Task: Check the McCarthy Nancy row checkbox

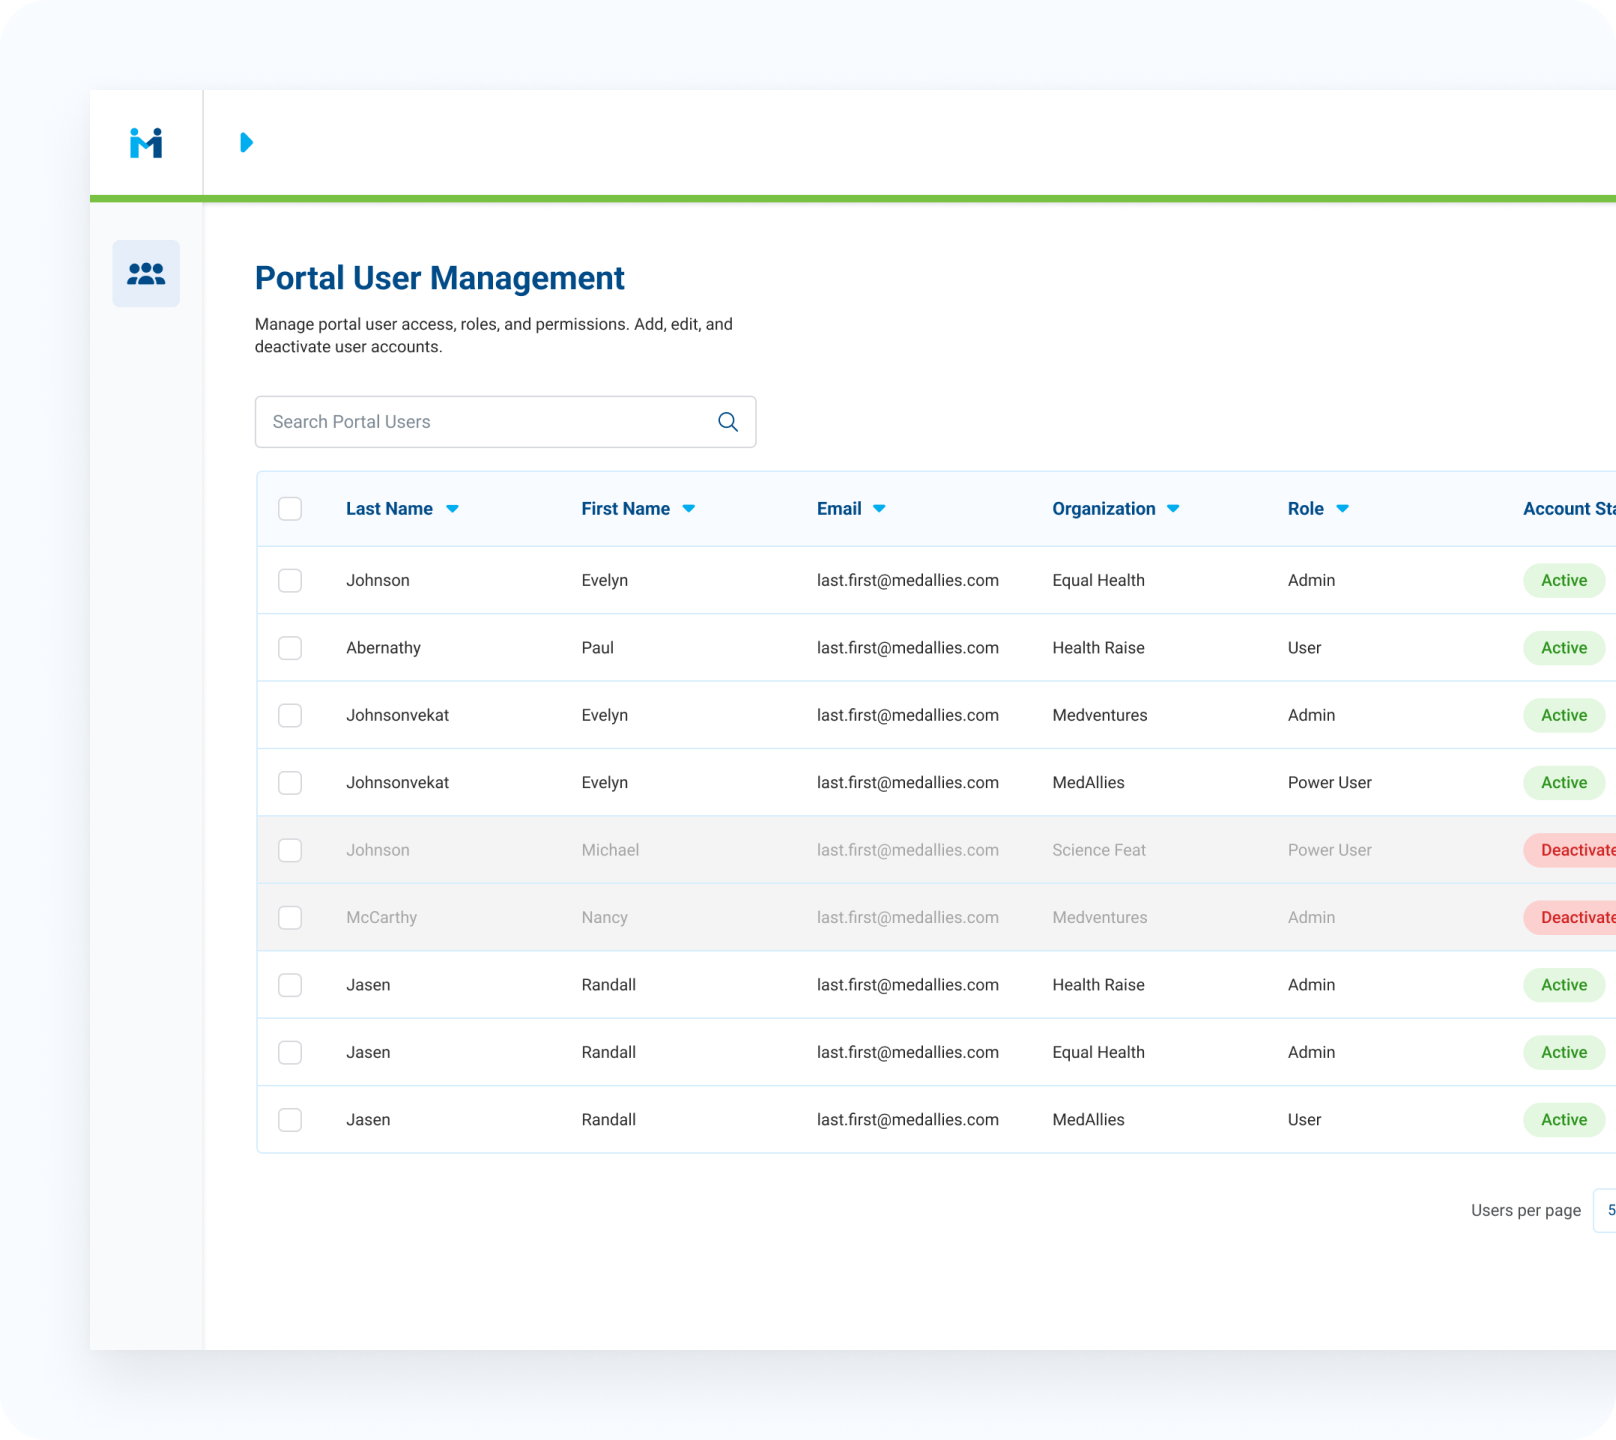Action: click(290, 918)
